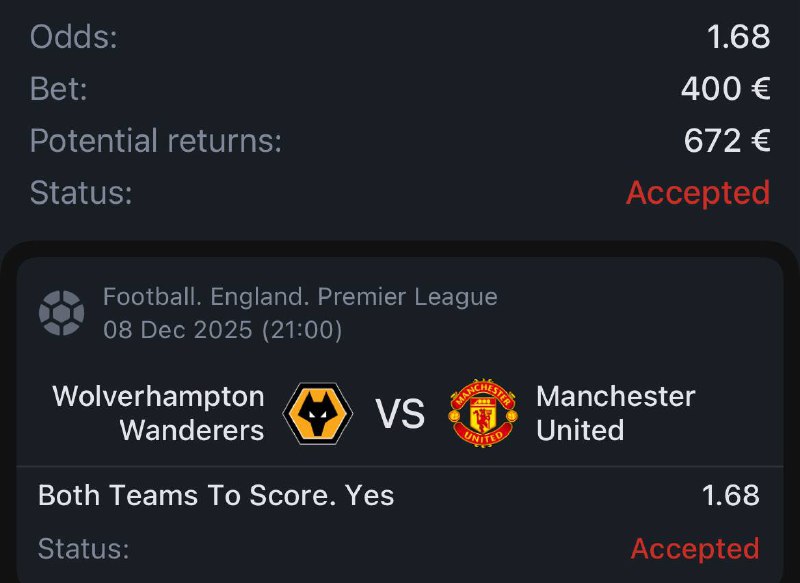The height and width of the screenshot is (583, 800).
Task: Tap the Odds label at the top
Action: coord(74,37)
